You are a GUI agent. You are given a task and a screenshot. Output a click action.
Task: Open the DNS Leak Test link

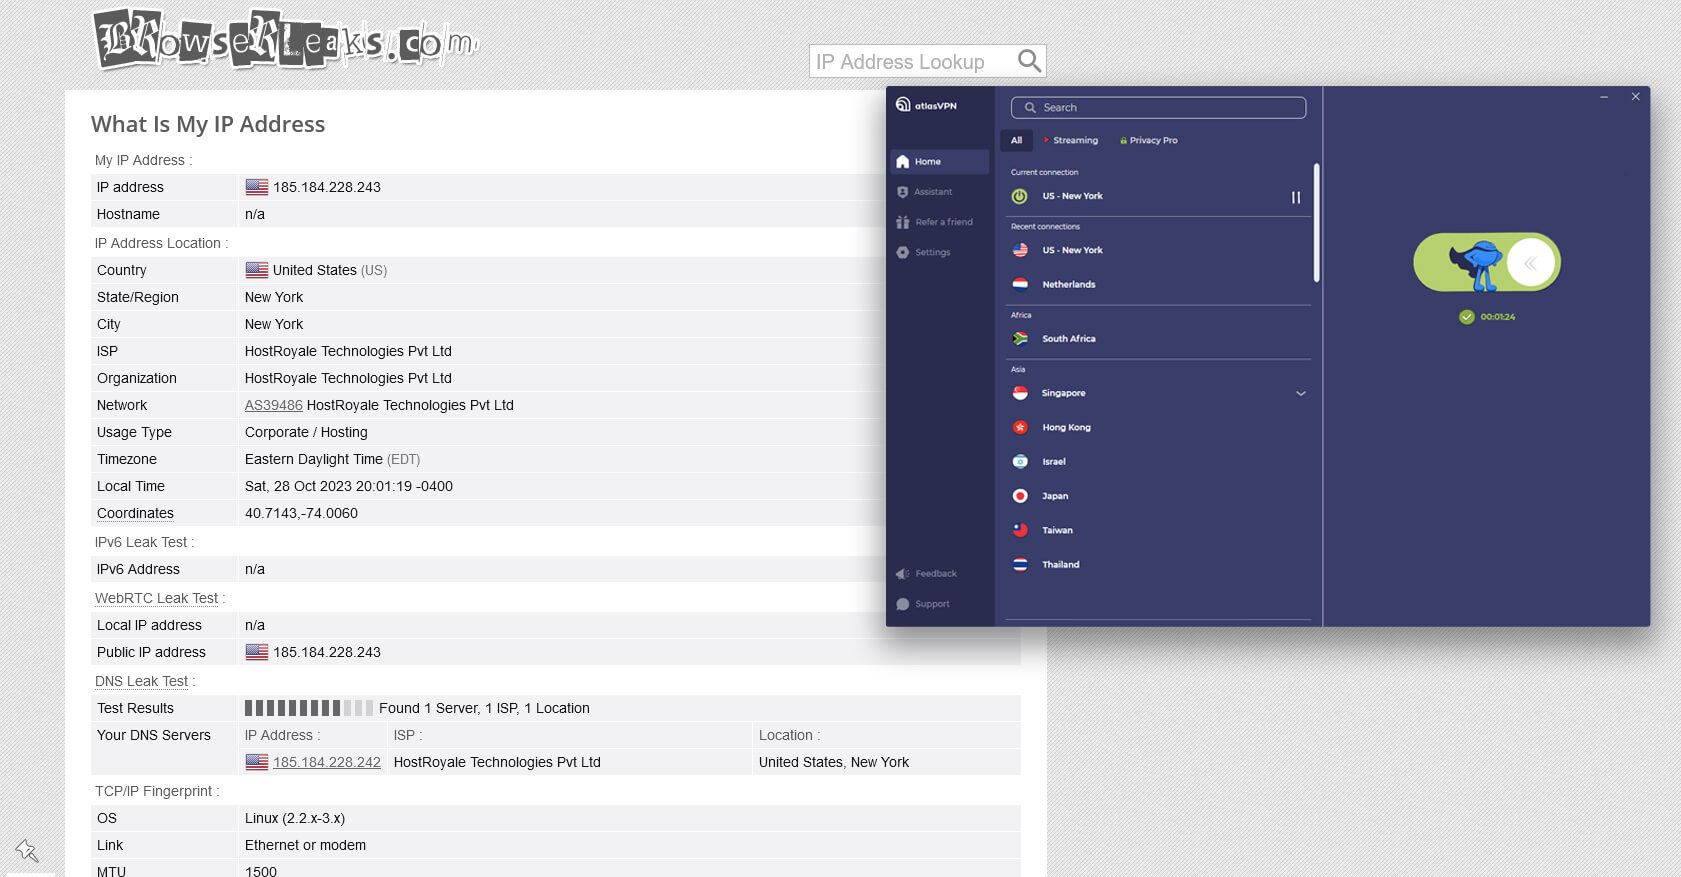click(x=141, y=681)
